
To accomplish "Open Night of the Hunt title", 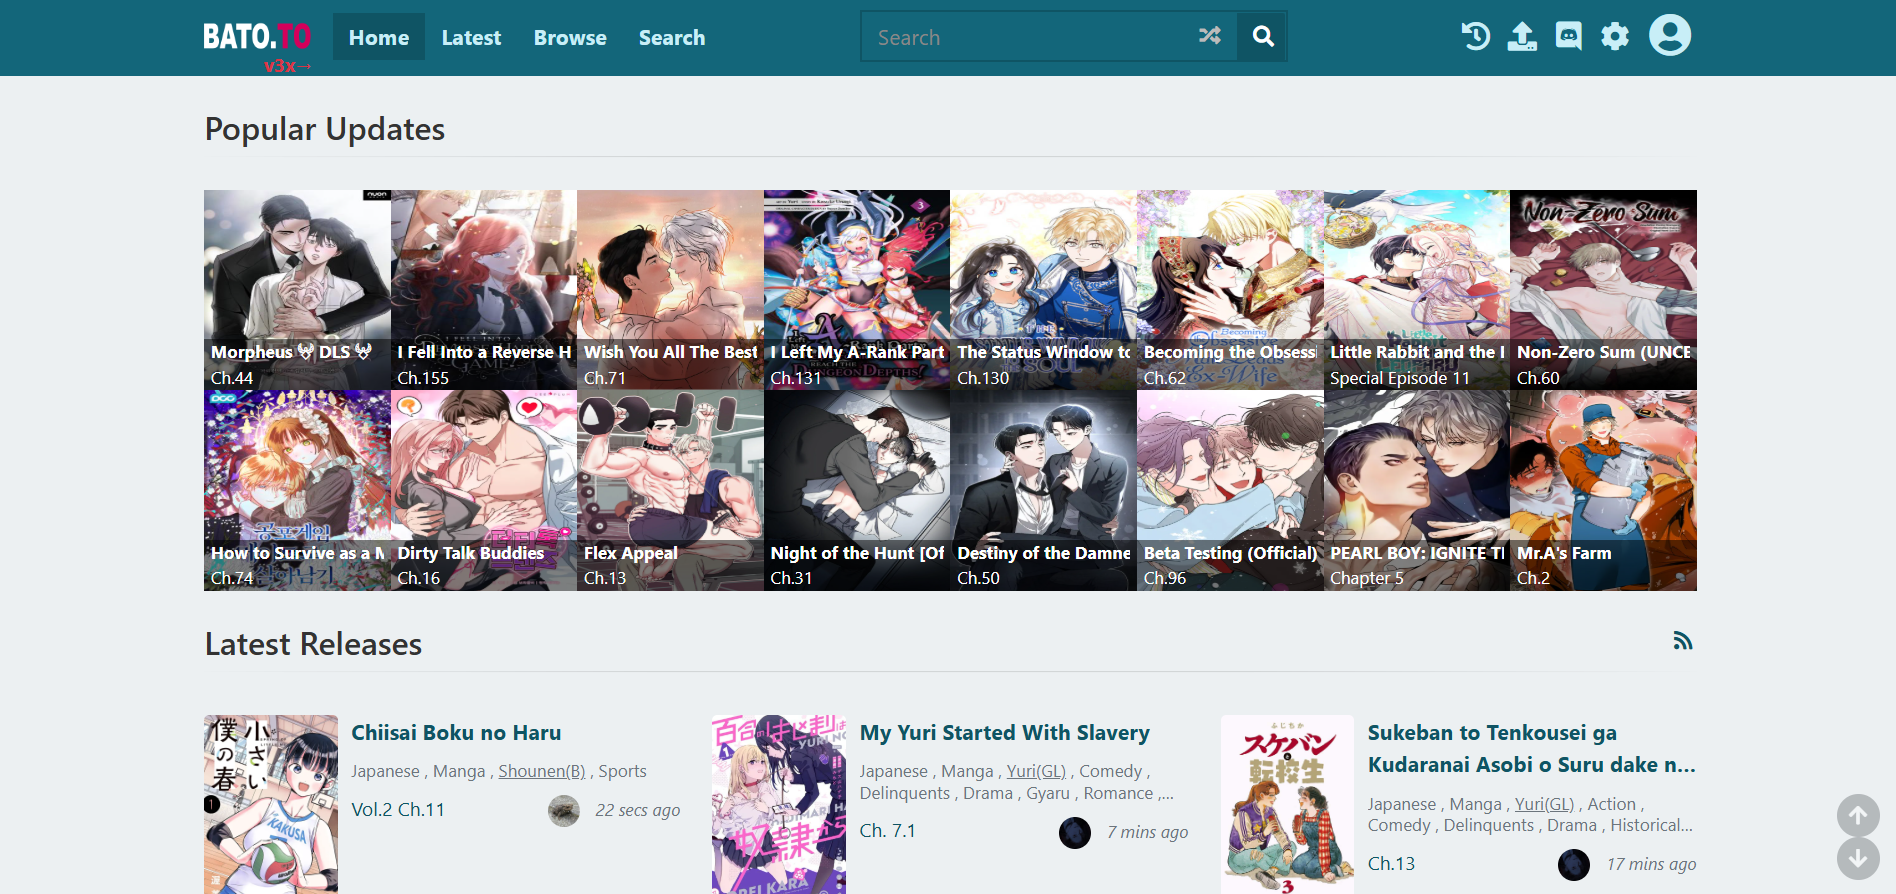I will coord(857,553).
